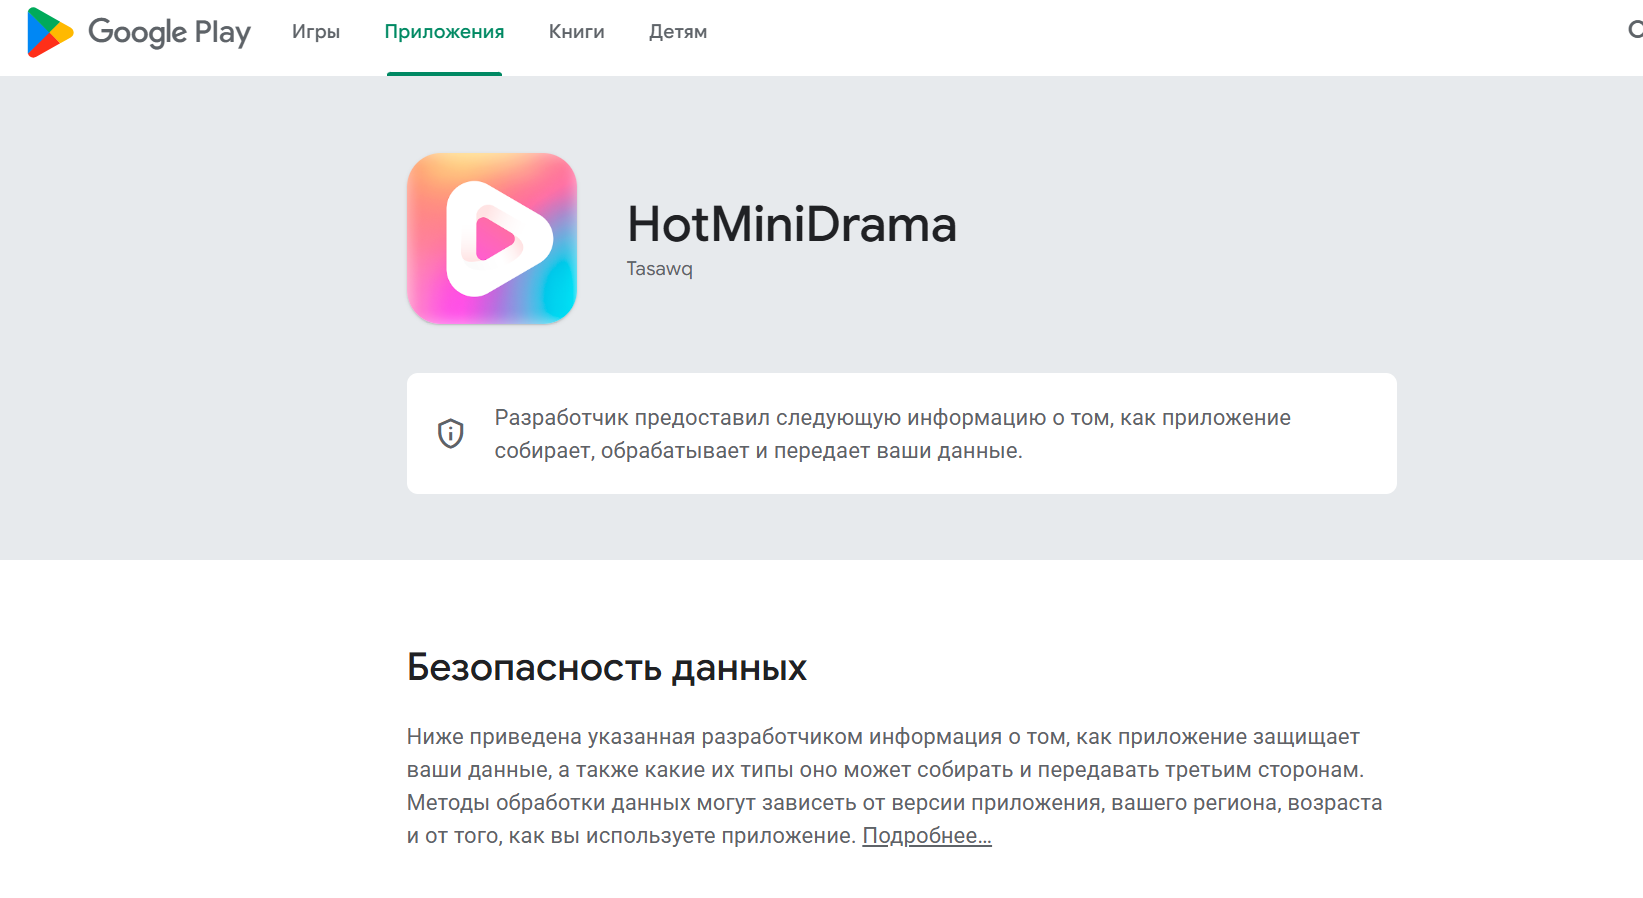The height and width of the screenshot is (898, 1643).
Task: Click the HotMiniDrama app icon
Action: coord(492,238)
